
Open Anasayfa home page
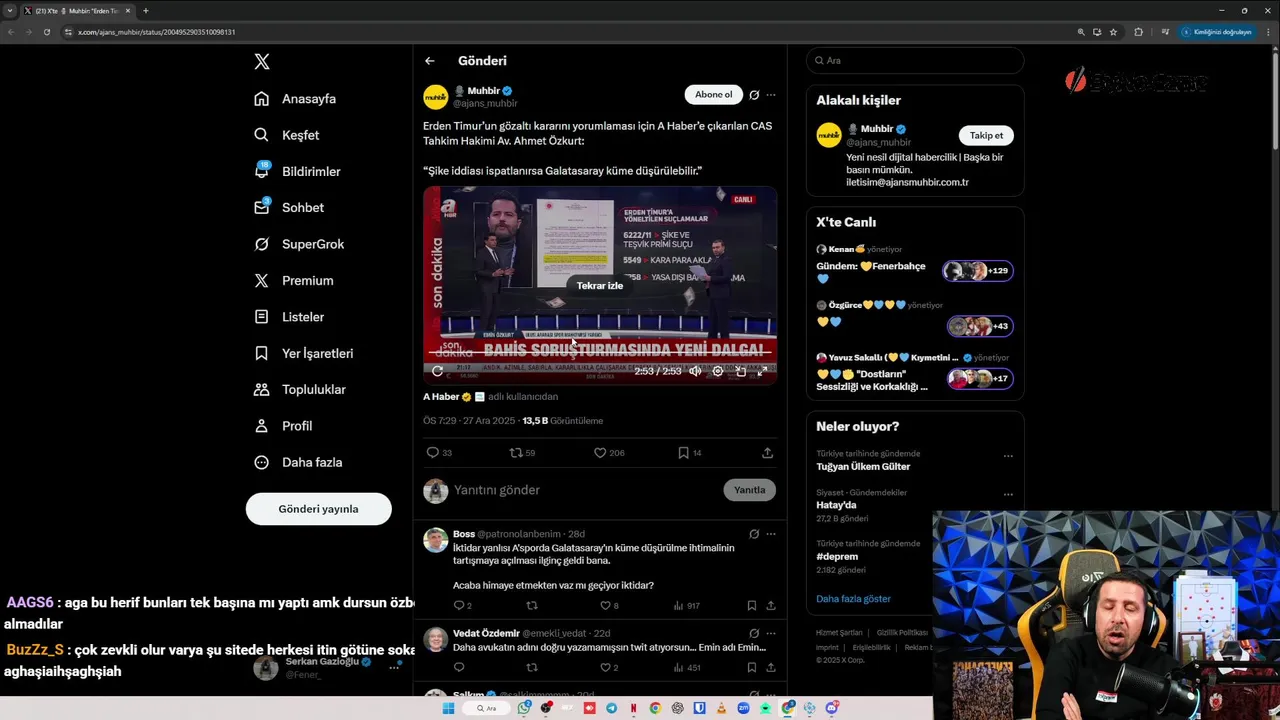(x=295, y=99)
